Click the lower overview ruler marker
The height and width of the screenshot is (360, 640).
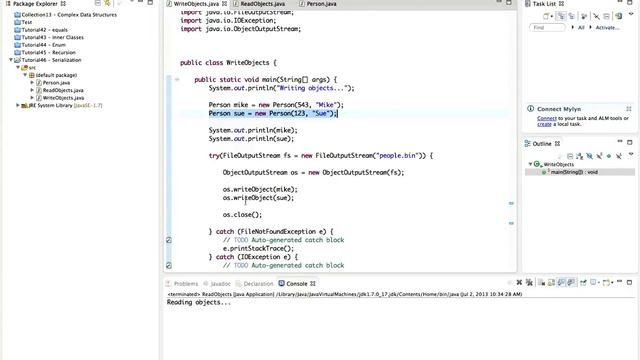pyautogui.click(x=511, y=223)
